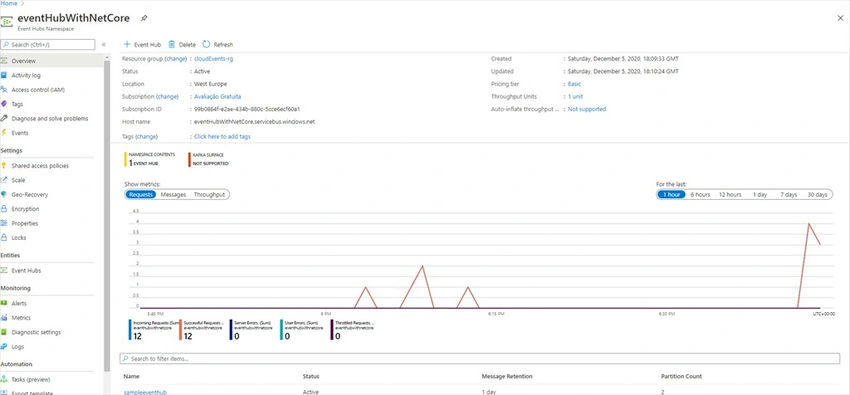Click the Incoming Requests legend swatch
Image resolution: width=850 pixels, height=395 pixels.
coord(130,329)
